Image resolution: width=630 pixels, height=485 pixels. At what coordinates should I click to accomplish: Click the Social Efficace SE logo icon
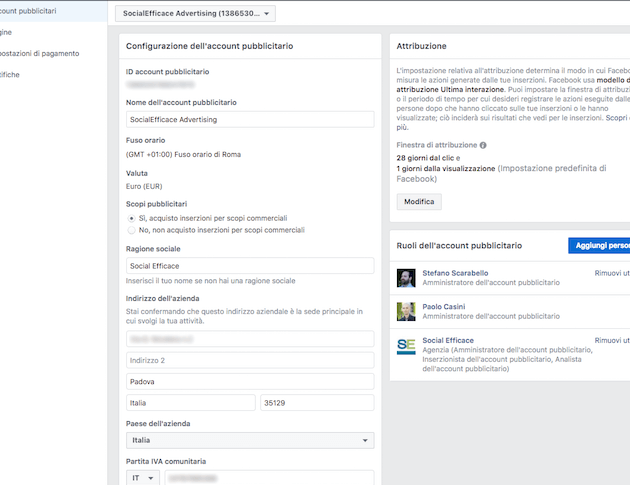(406, 346)
